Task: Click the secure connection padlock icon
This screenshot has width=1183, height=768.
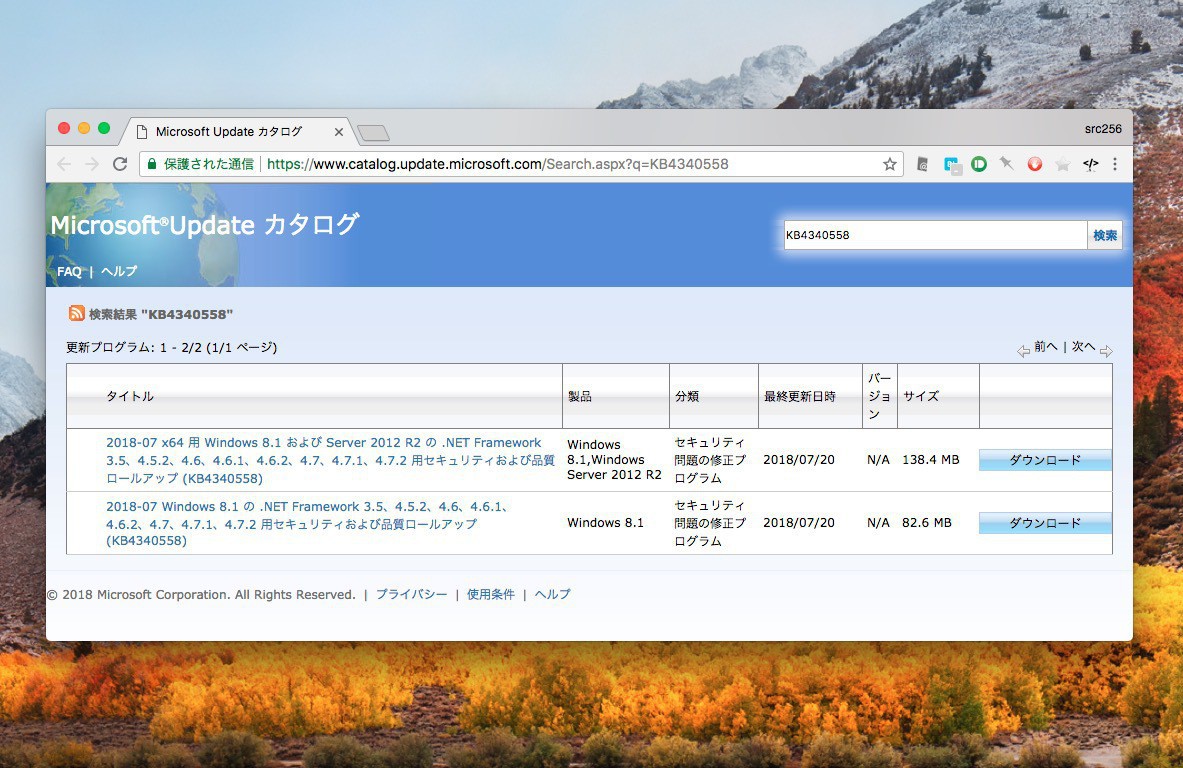Action: [x=152, y=164]
